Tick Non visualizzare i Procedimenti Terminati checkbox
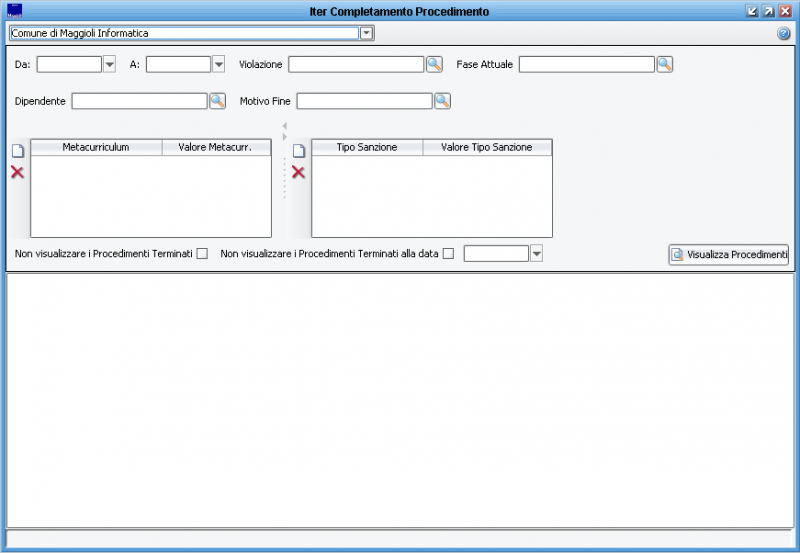This screenshot has width=800, height=553. point(202,254)
